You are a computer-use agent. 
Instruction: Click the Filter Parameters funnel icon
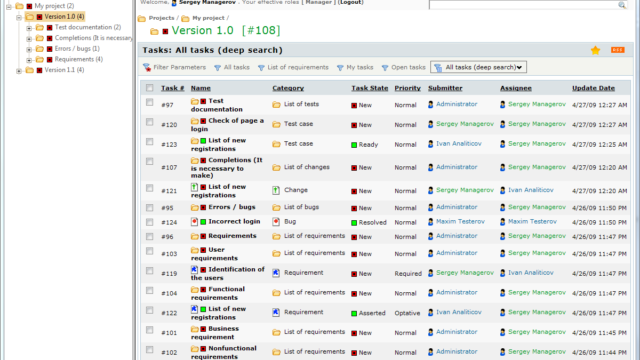tap(147, 67)
